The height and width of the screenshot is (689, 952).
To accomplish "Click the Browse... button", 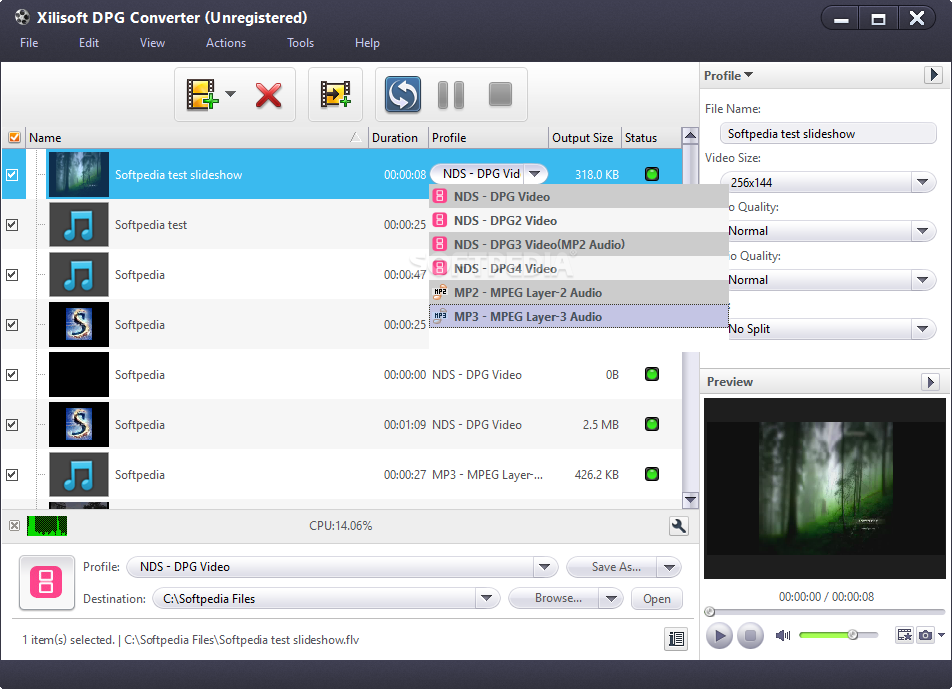I will point(554,599).
